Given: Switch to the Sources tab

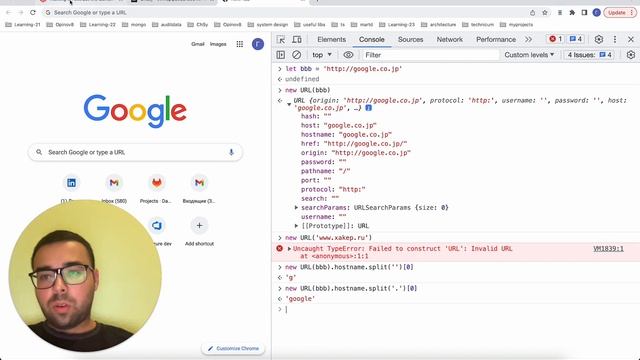Looking at the screenshot, I should (x=410, y=40).
